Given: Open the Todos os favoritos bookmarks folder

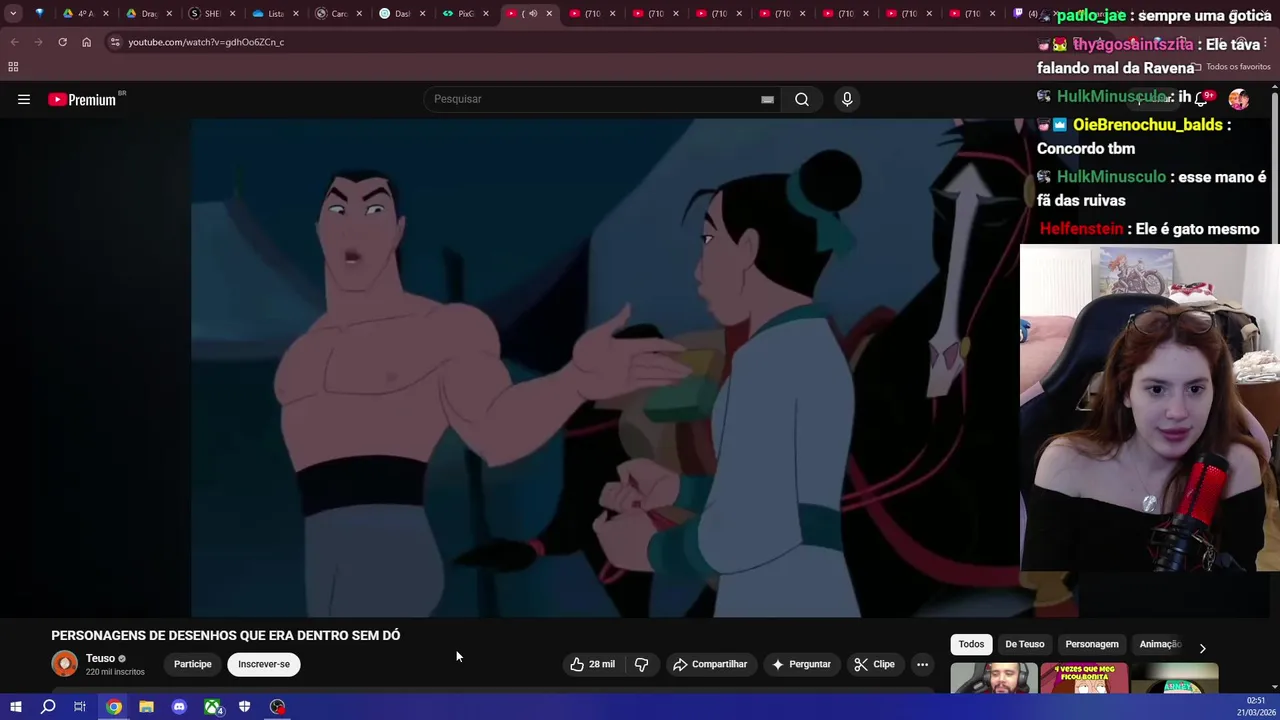Looking at the screenshot, I should pyautogui.click(x=1232, y=67).
